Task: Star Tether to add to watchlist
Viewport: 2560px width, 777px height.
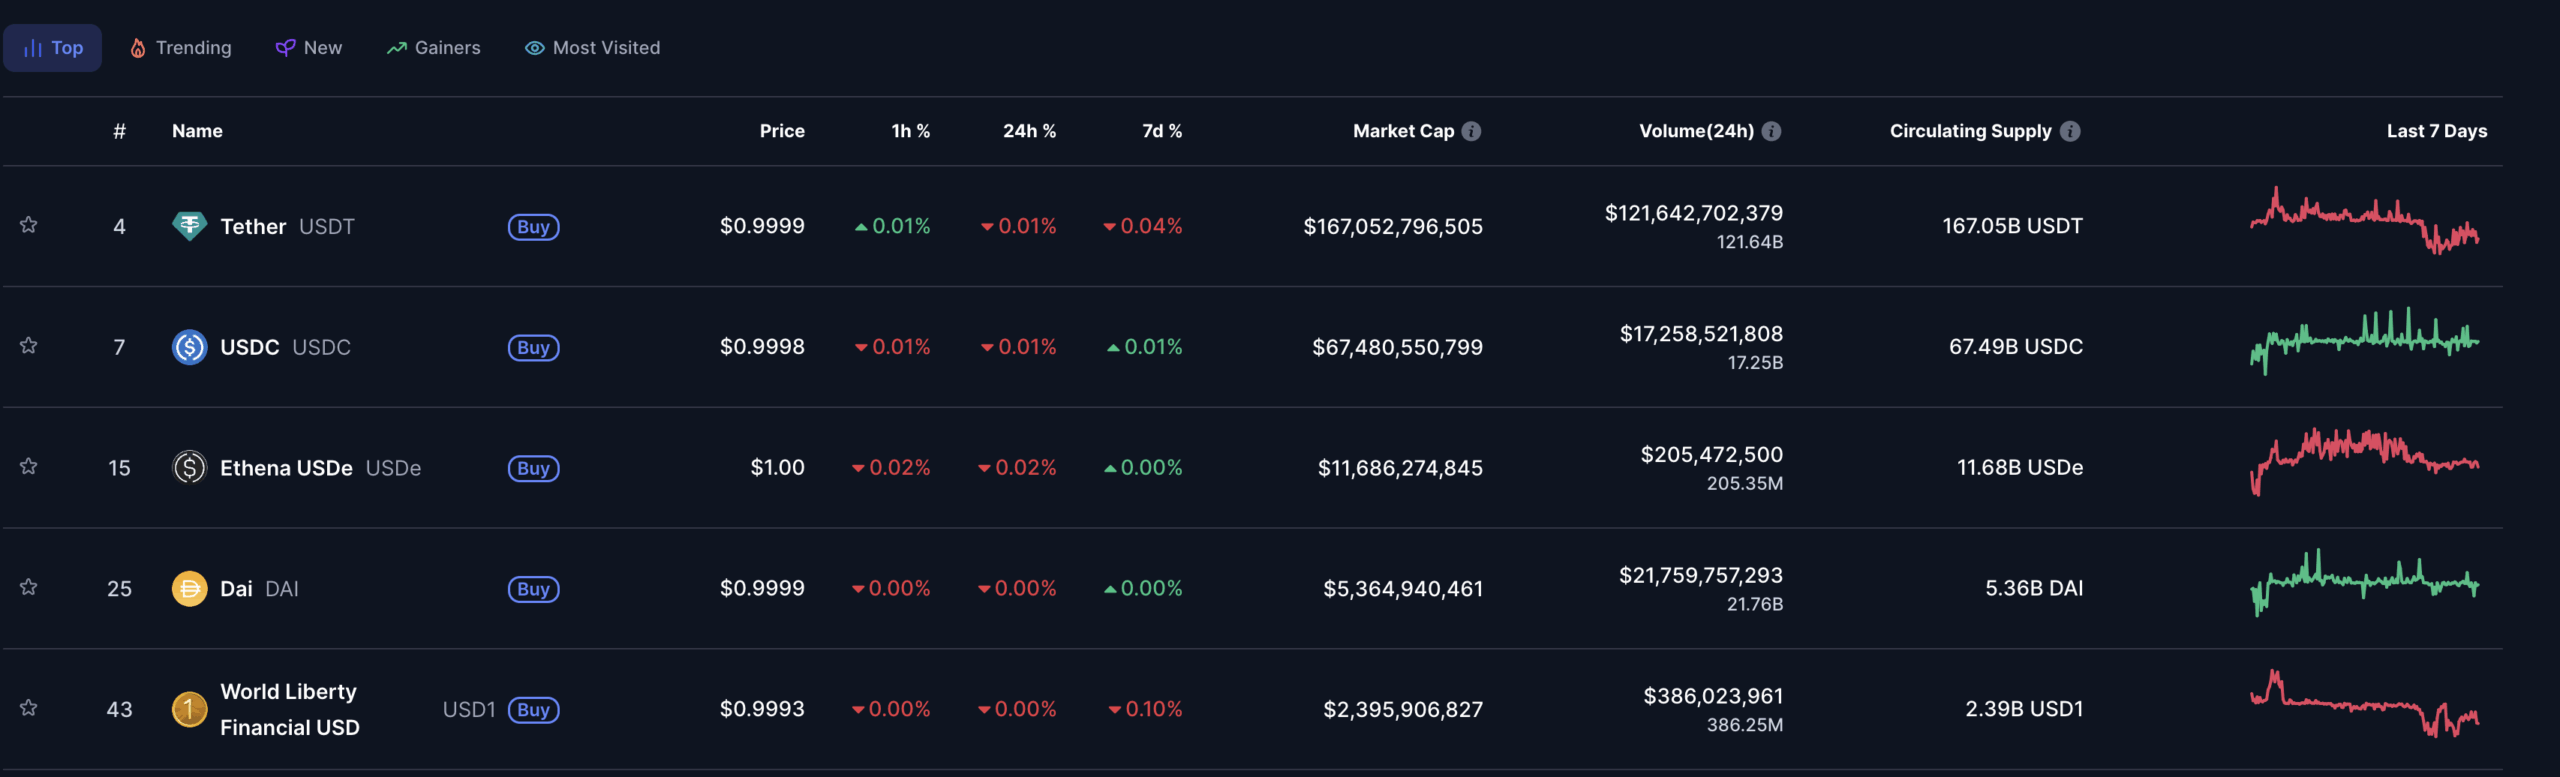Action: coord(29,225)
